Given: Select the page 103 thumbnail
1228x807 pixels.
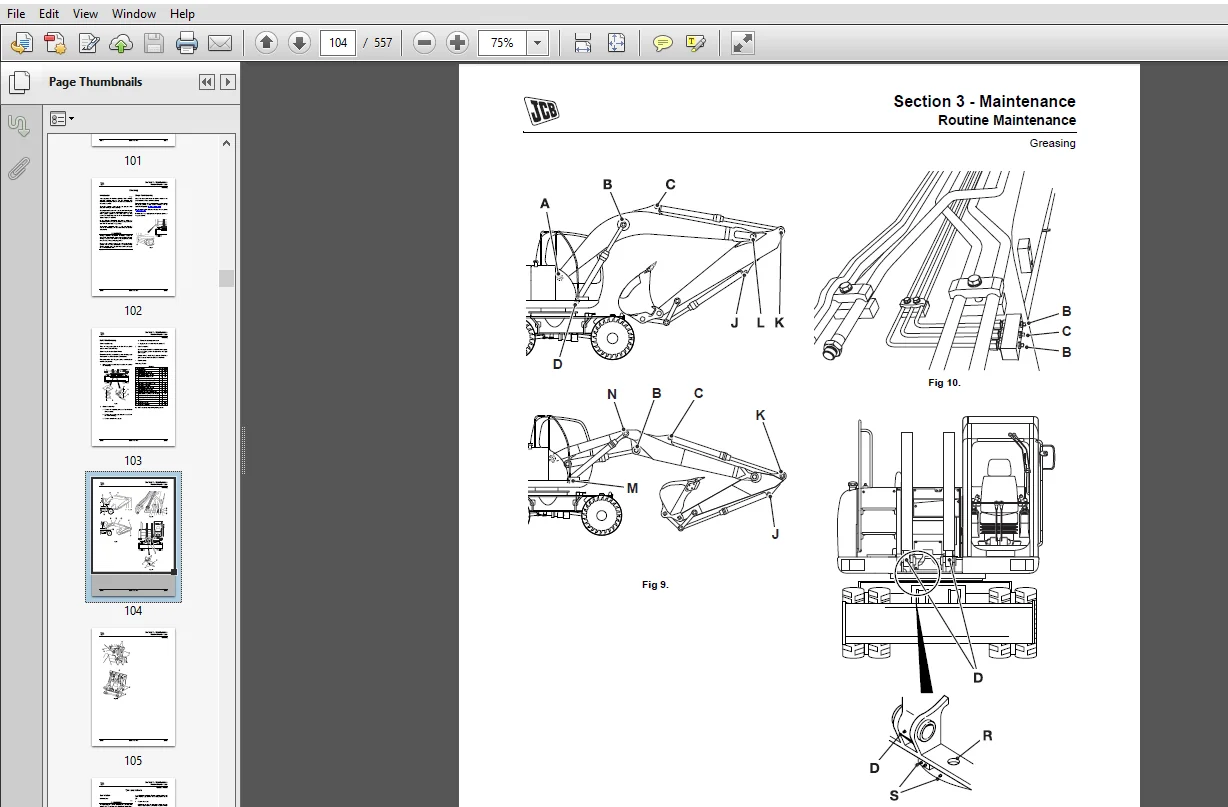Looking at the screenshot, I should [x=133, y=387].
